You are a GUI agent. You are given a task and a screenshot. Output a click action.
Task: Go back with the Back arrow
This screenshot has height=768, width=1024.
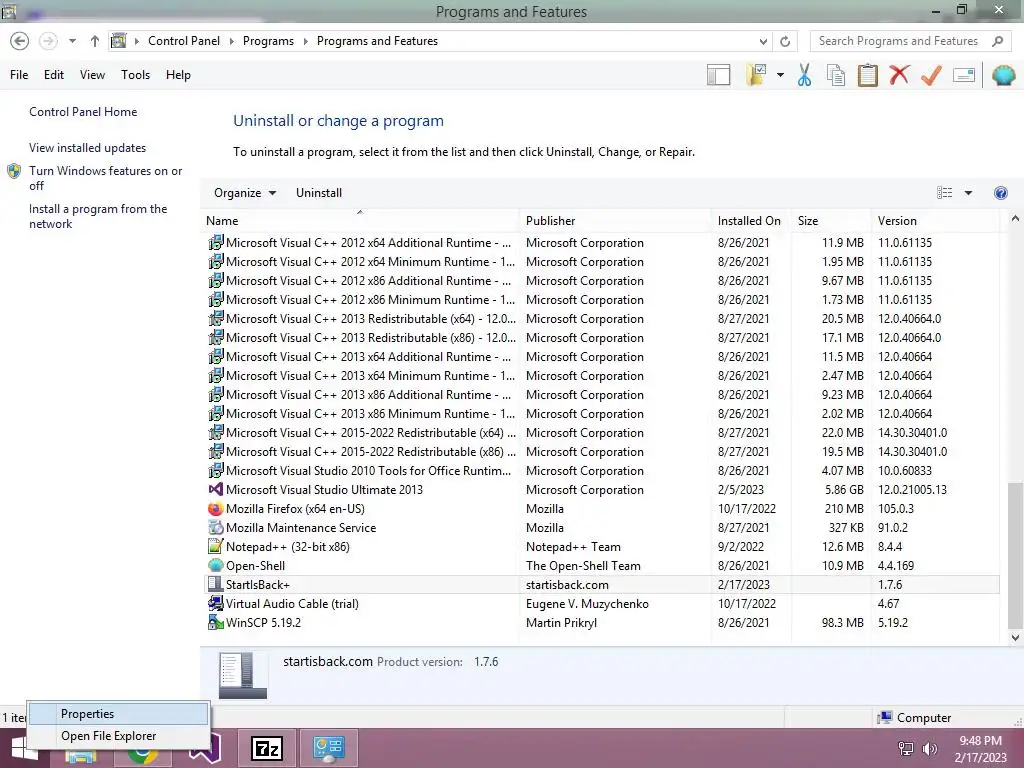click(x=20, y=41)
